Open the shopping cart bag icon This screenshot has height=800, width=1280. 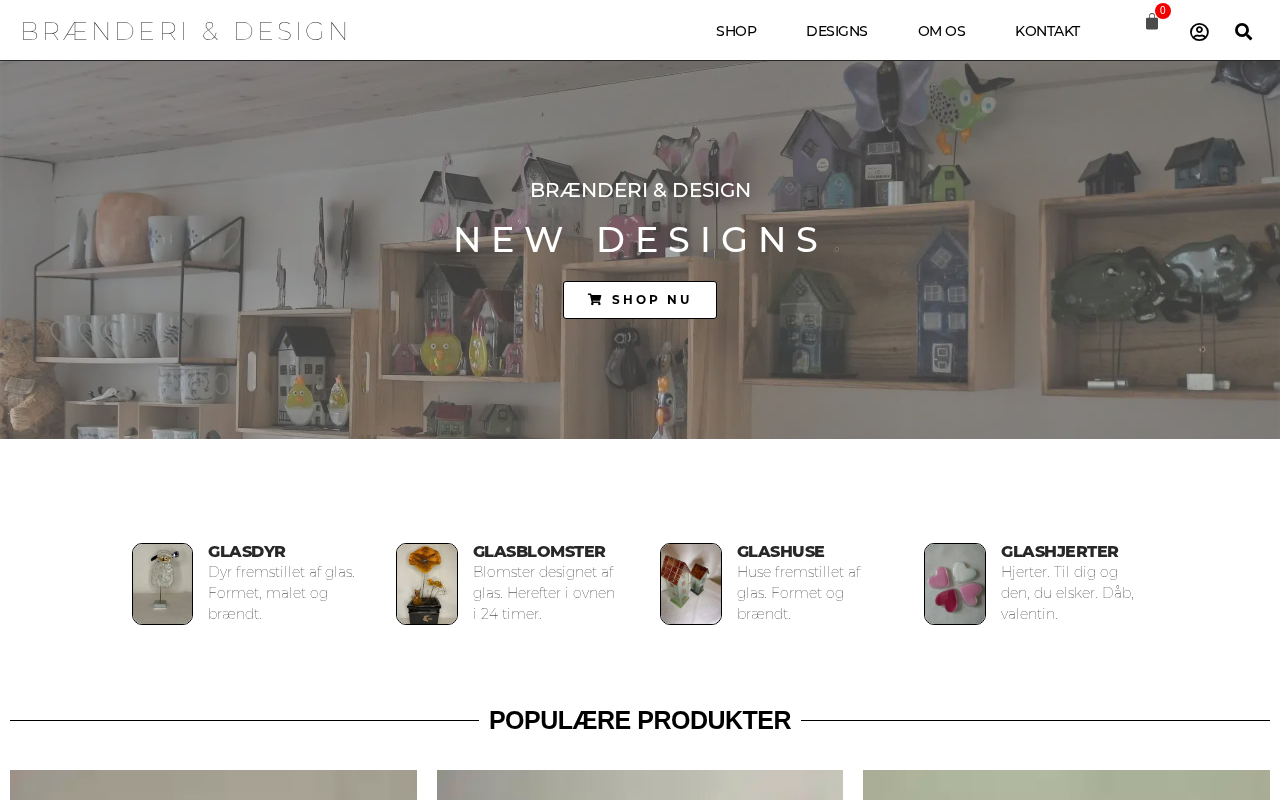(x=1151, y=22)
